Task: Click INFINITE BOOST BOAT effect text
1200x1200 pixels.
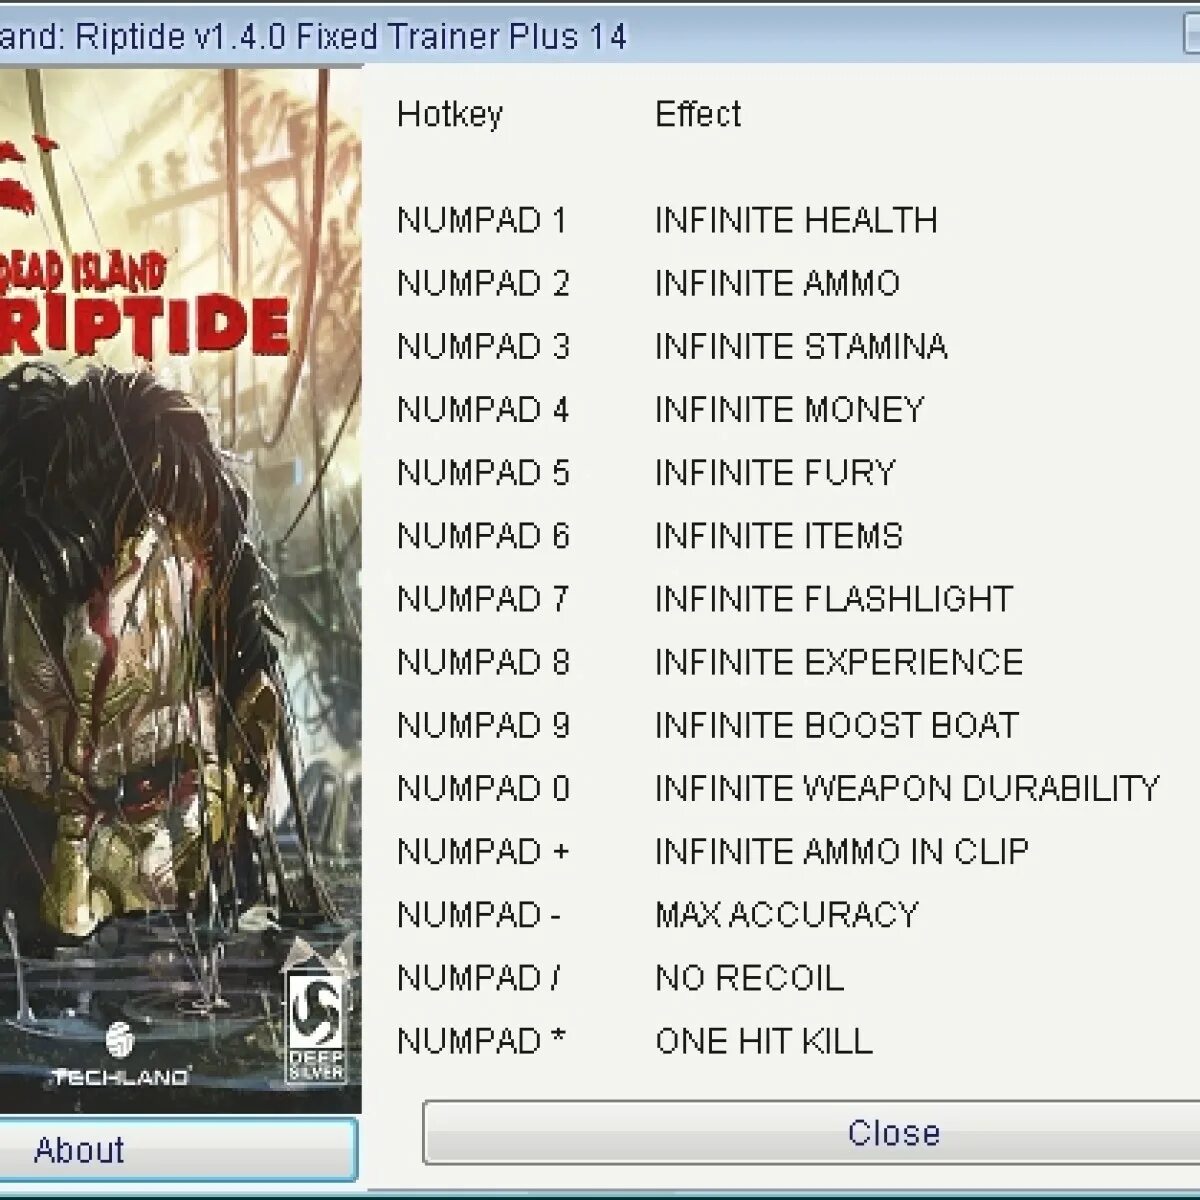Action: click(x=837, y=724)
